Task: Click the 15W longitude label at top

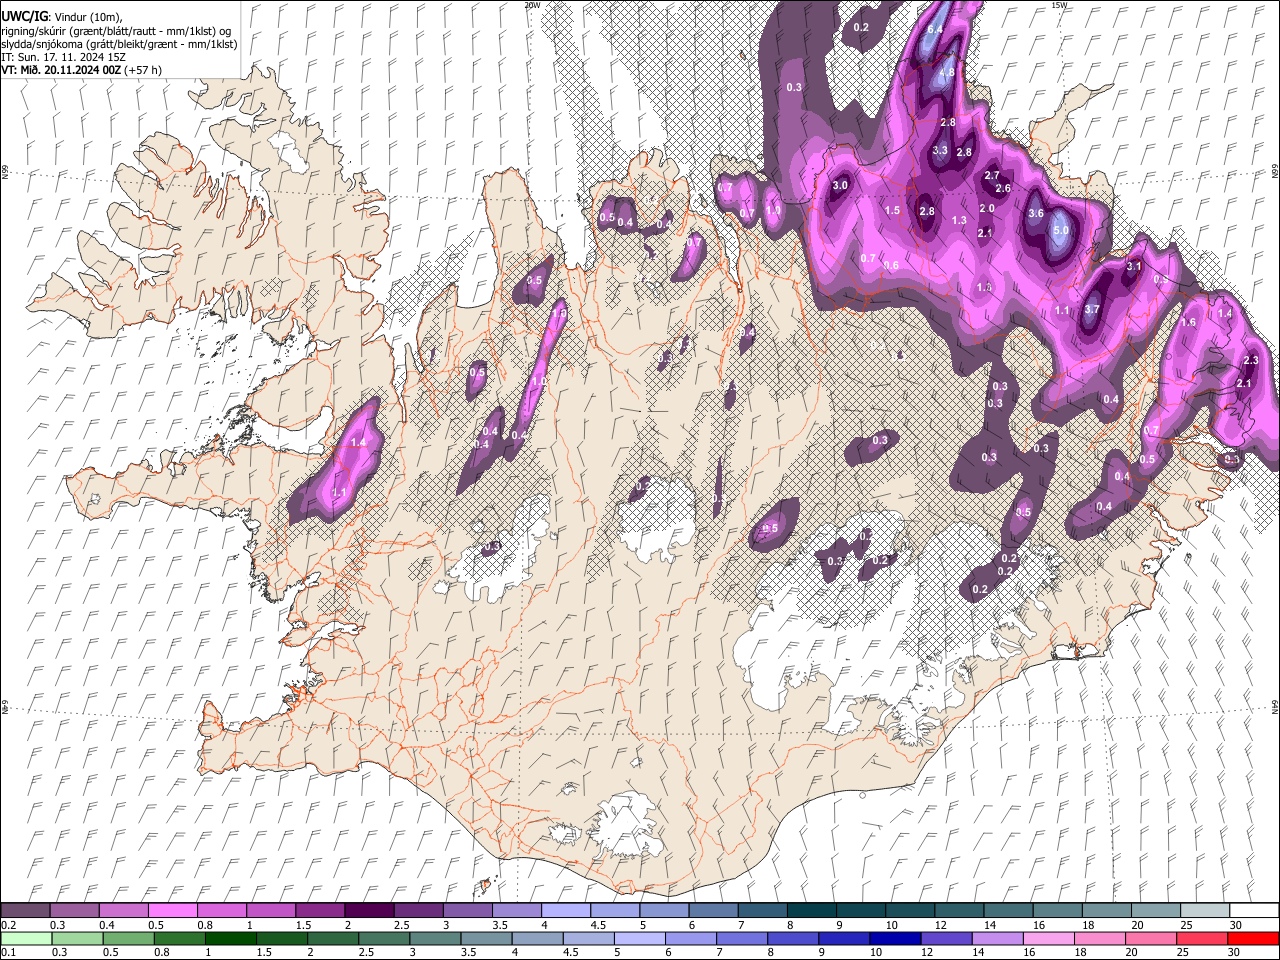Action: coord(1059,5)
